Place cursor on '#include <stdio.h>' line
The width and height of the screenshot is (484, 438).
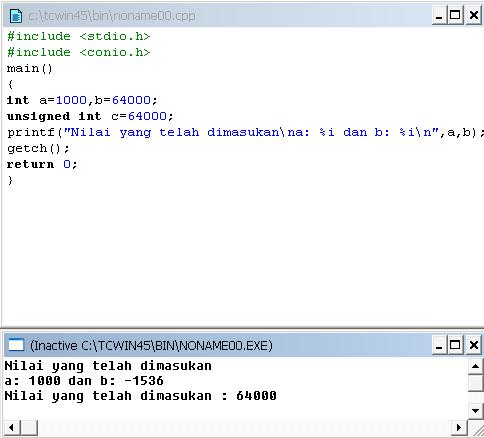coord(79,36)
